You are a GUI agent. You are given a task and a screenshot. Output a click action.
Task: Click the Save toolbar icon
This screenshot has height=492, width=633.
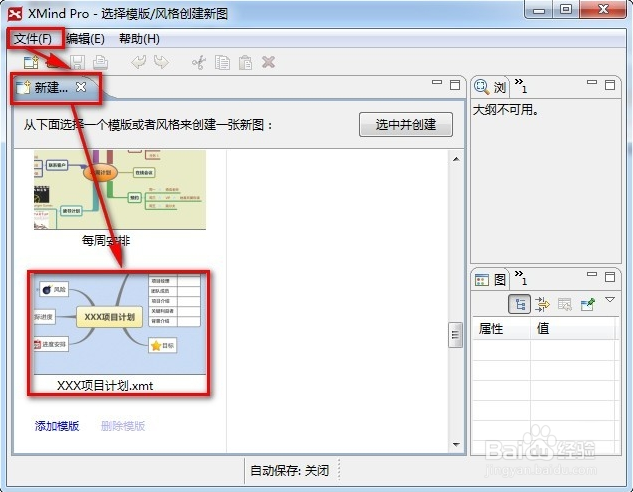[78, 62]
